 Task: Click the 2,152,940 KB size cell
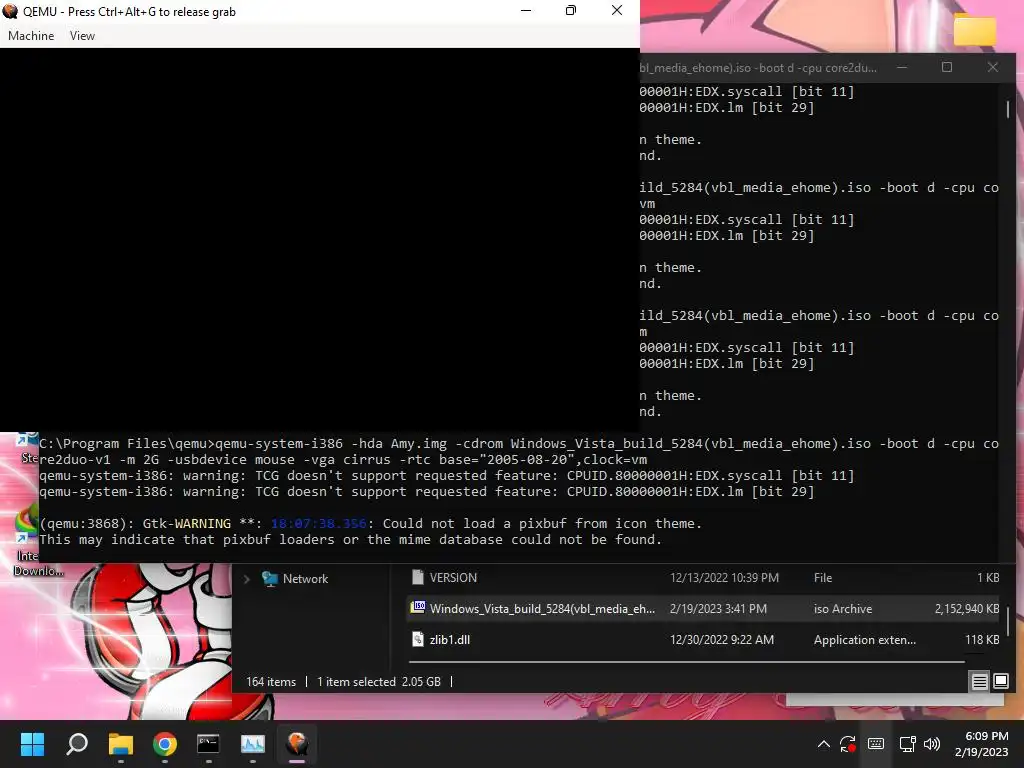(967, 609)
